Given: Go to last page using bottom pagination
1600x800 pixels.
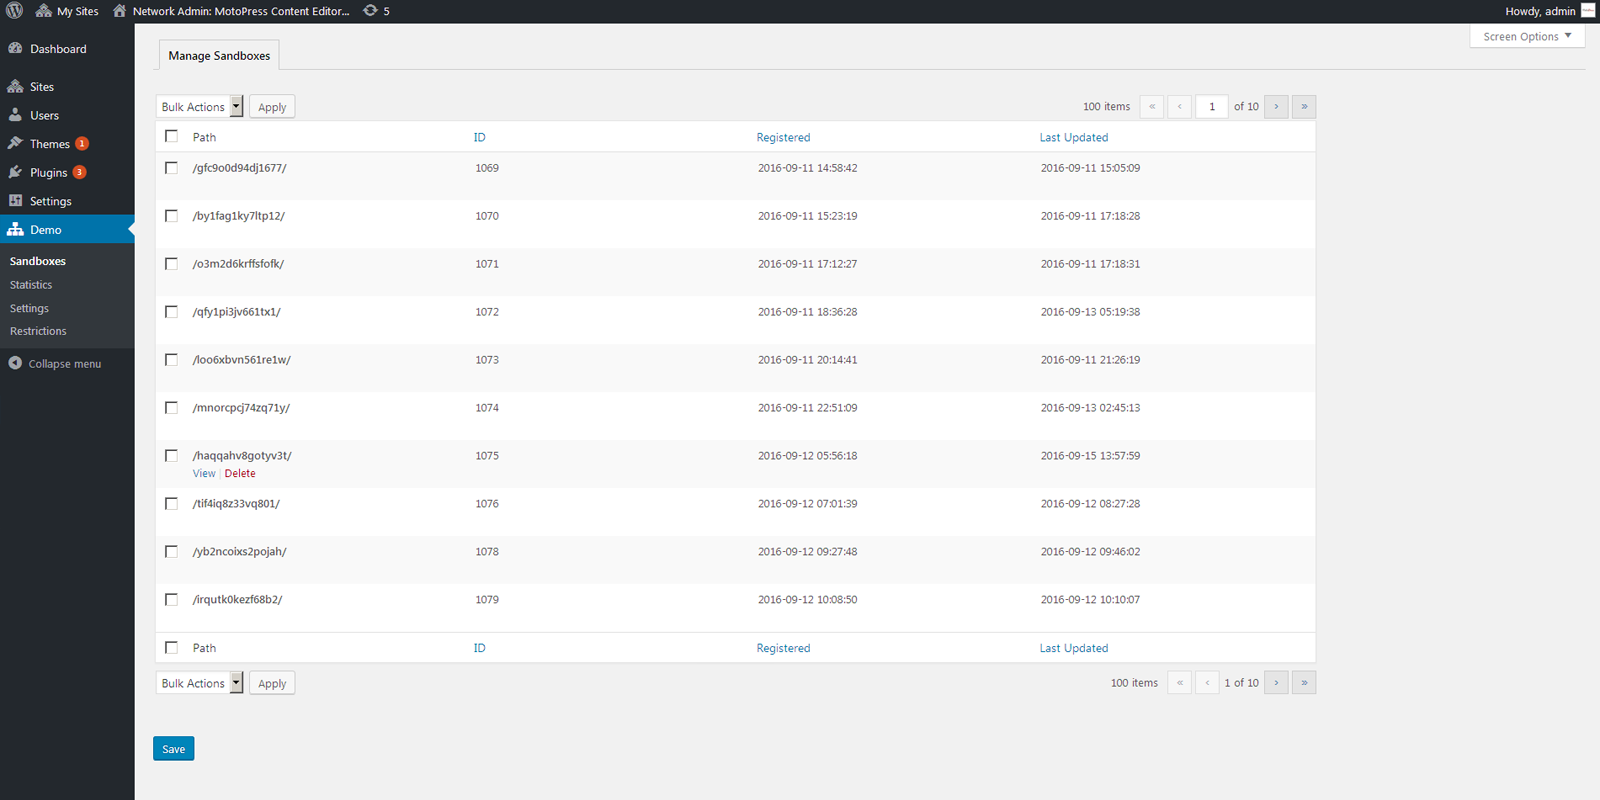Looking at the screenshot, I should coord(1304,683).
